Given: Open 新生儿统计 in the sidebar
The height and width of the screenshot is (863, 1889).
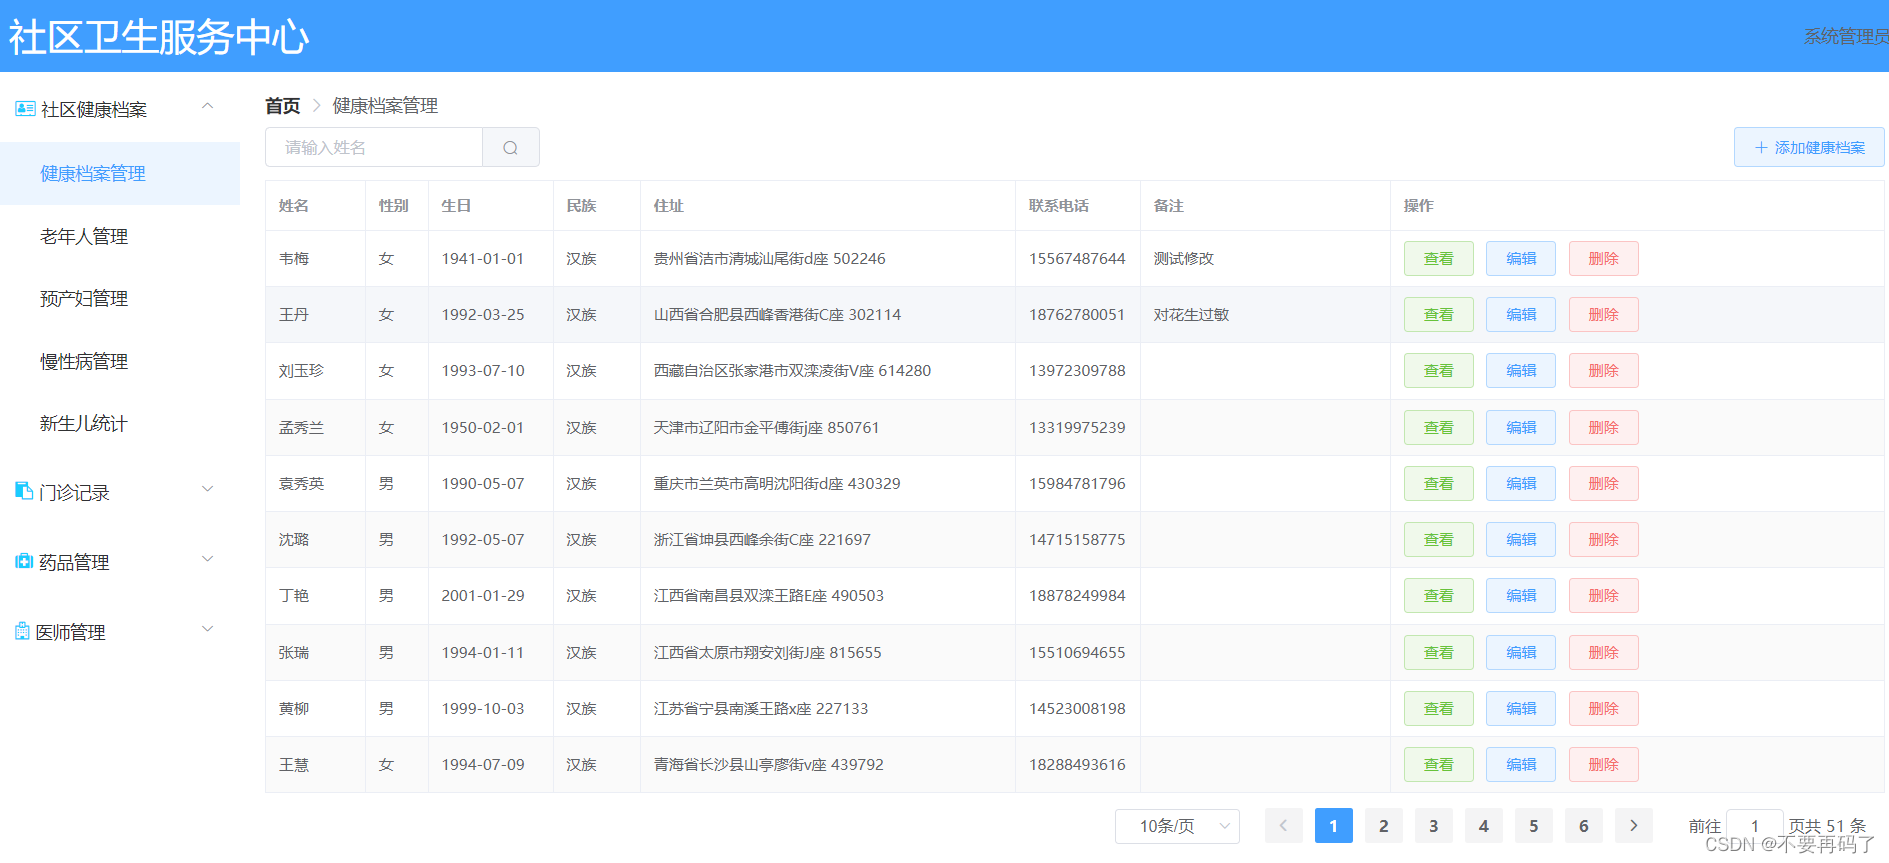Looking at the screenshot, I should coord(120,424).
